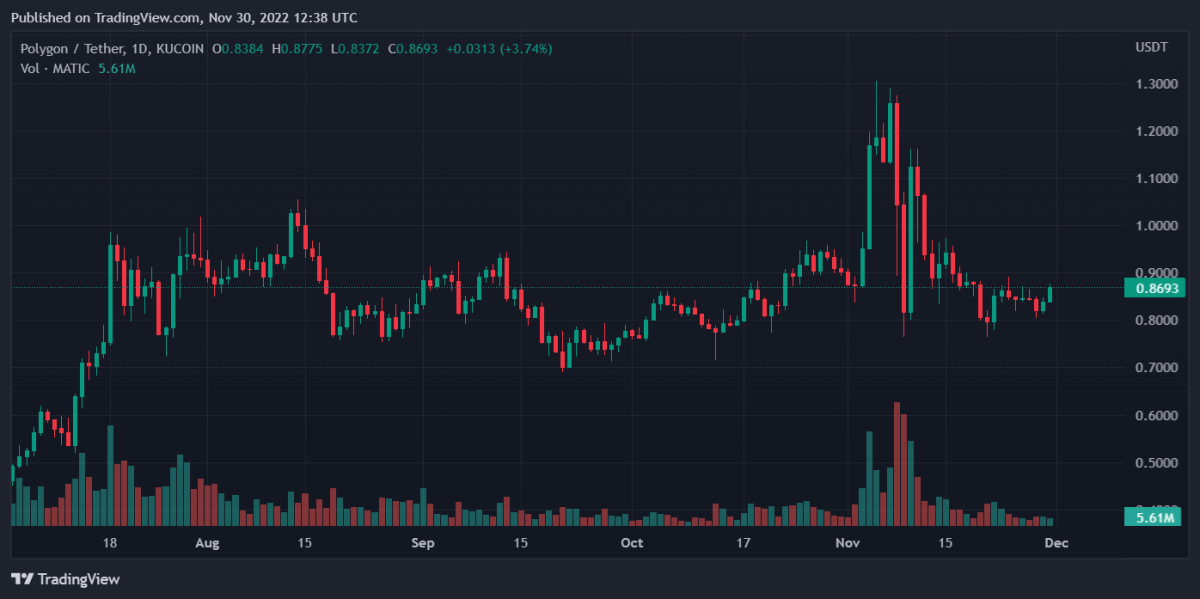Viewport: 1200px width, 599px height.
Task: Click the Dec label on the time axis
Action: tap(1057, 543)
